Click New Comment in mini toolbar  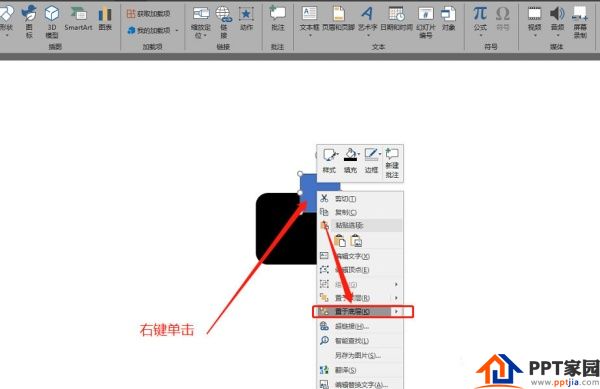click(392, 163)
